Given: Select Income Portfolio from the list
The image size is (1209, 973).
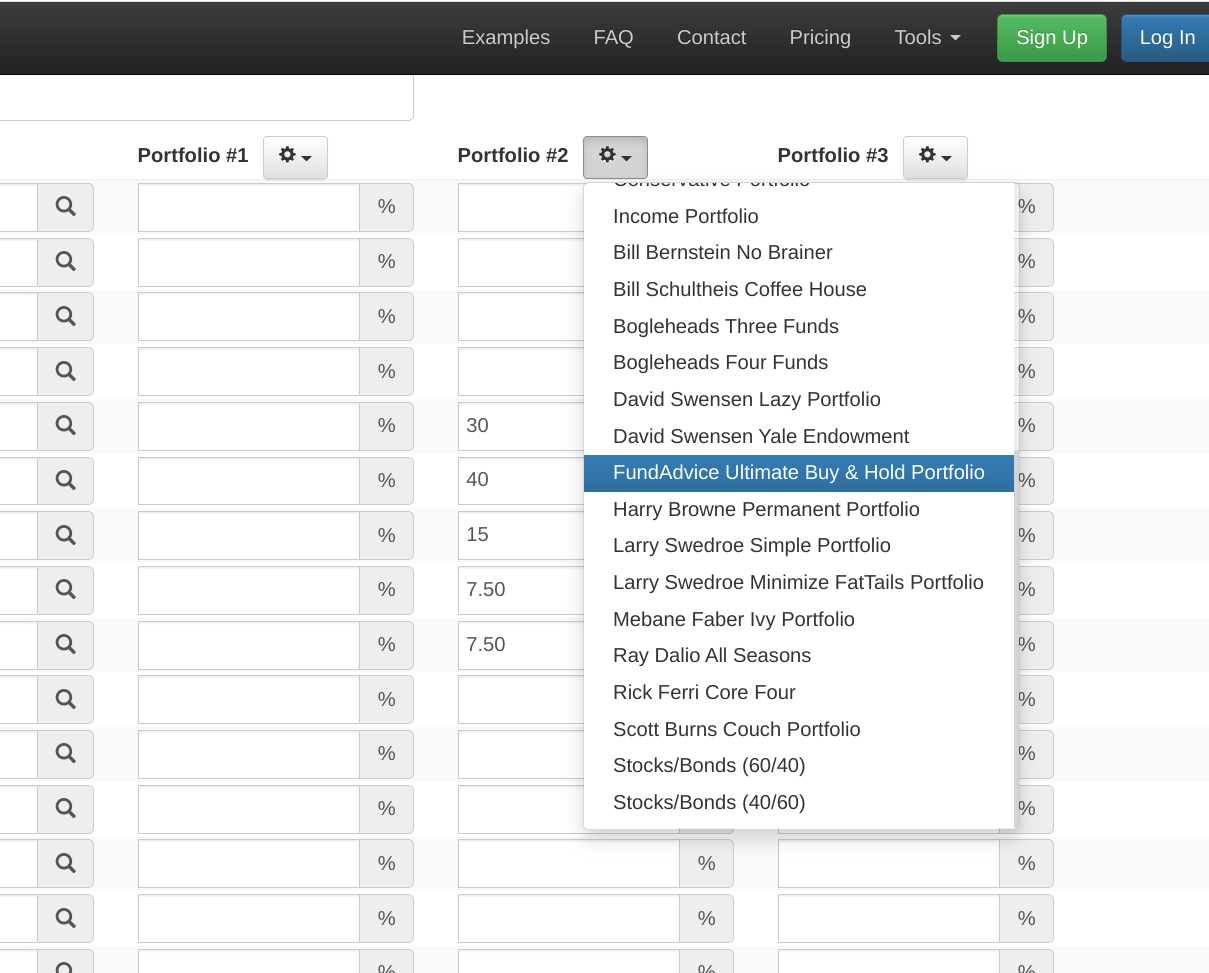Looking at the screenshot, I should pos(799,216).
